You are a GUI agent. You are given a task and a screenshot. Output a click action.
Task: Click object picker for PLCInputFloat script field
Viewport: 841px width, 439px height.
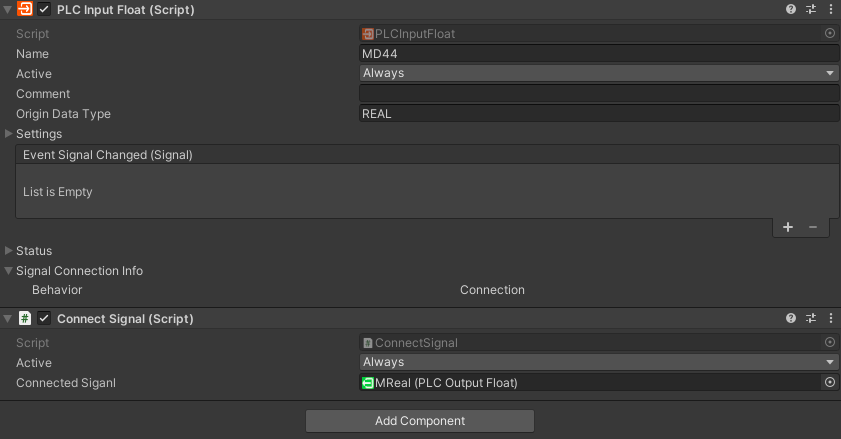[829, 33]
